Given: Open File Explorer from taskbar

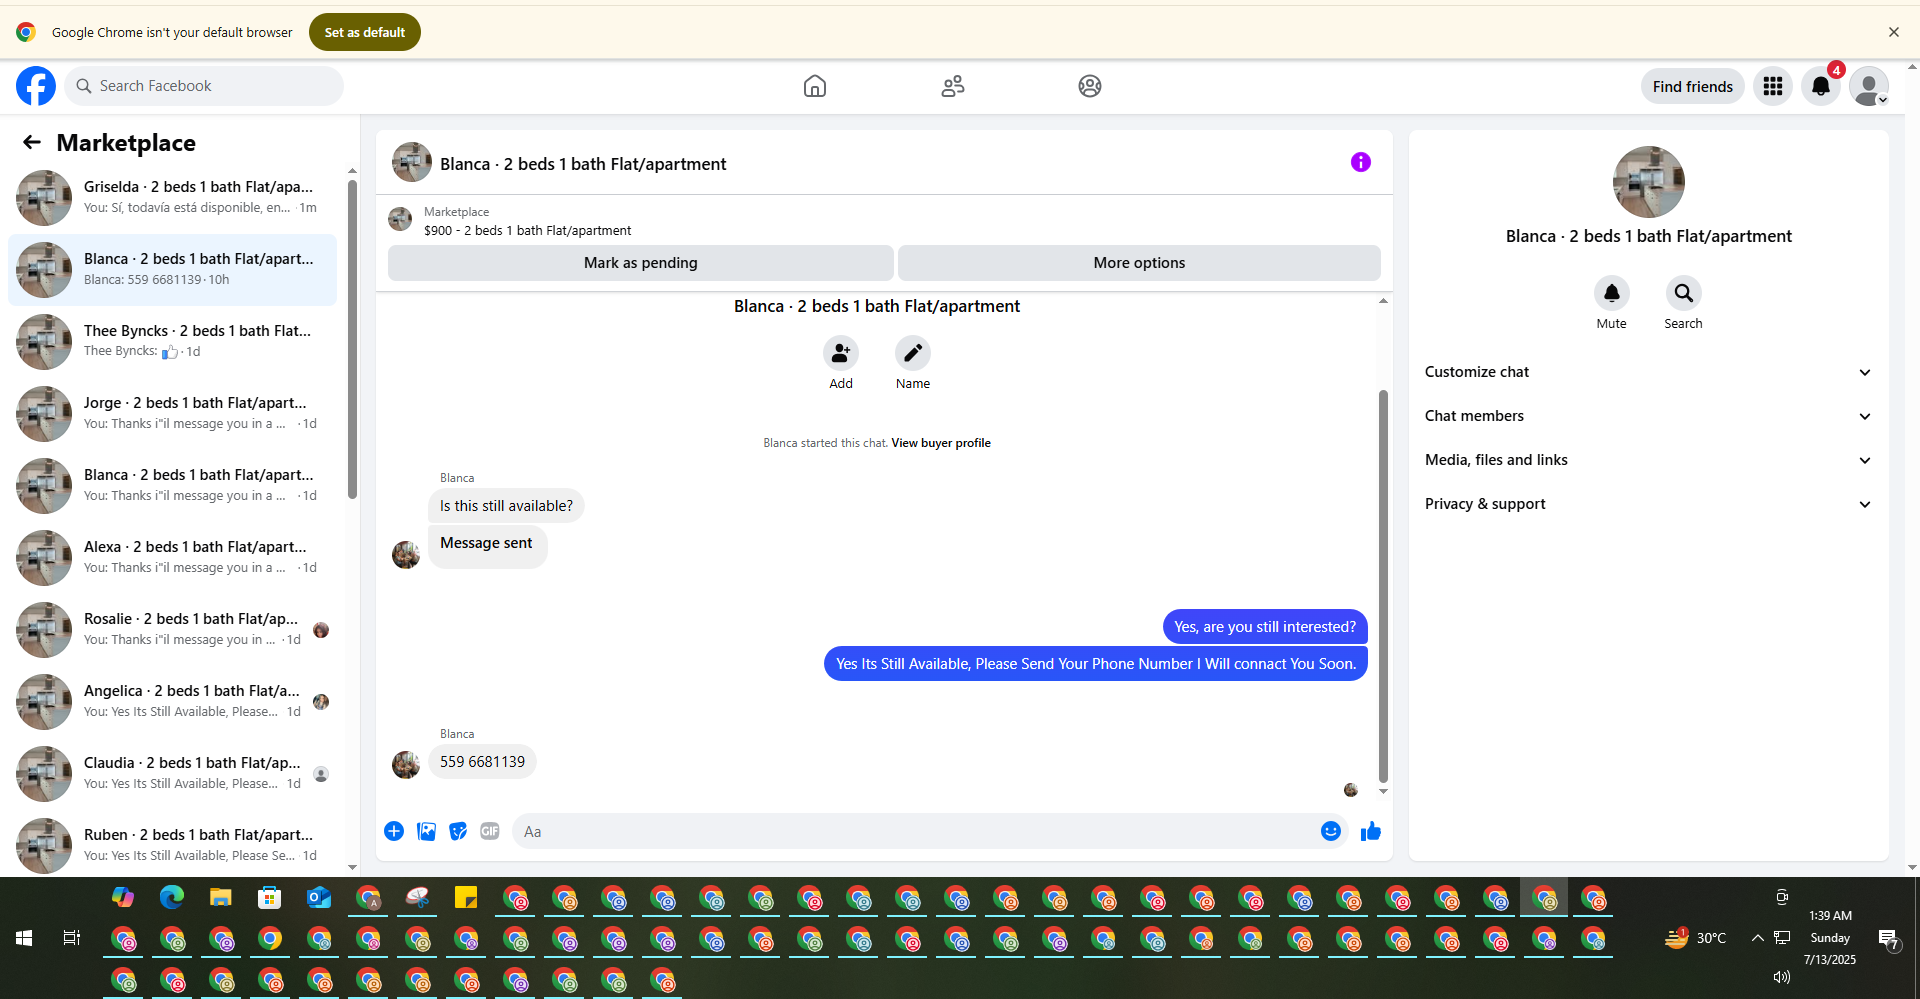Looking at the screenshot, I should (x=221, y=898).
